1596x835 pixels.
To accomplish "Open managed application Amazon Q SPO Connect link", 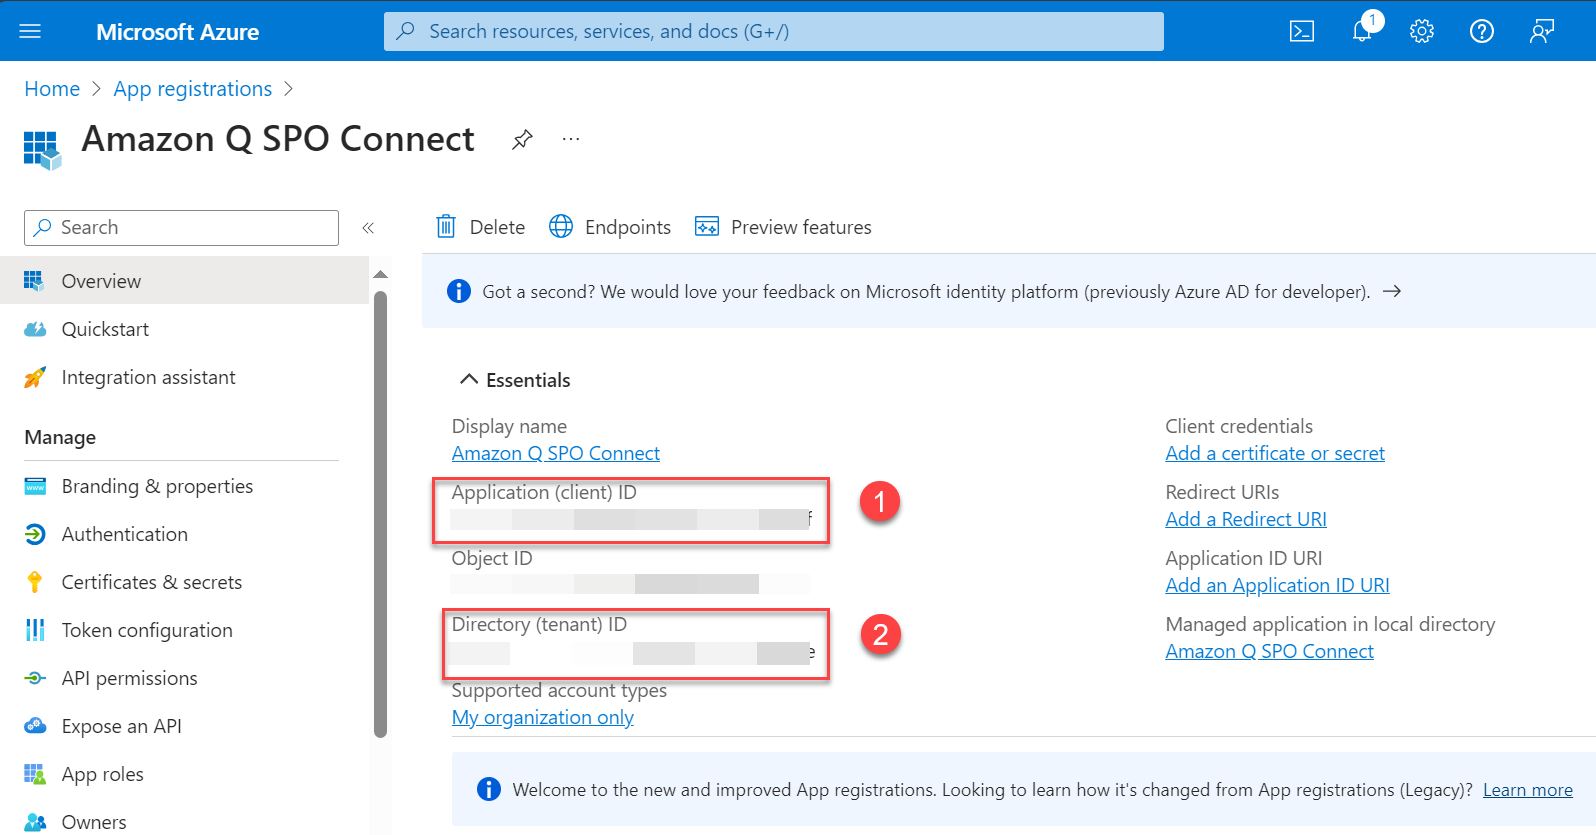I will pyautogui.click(x=1269, y=651).
